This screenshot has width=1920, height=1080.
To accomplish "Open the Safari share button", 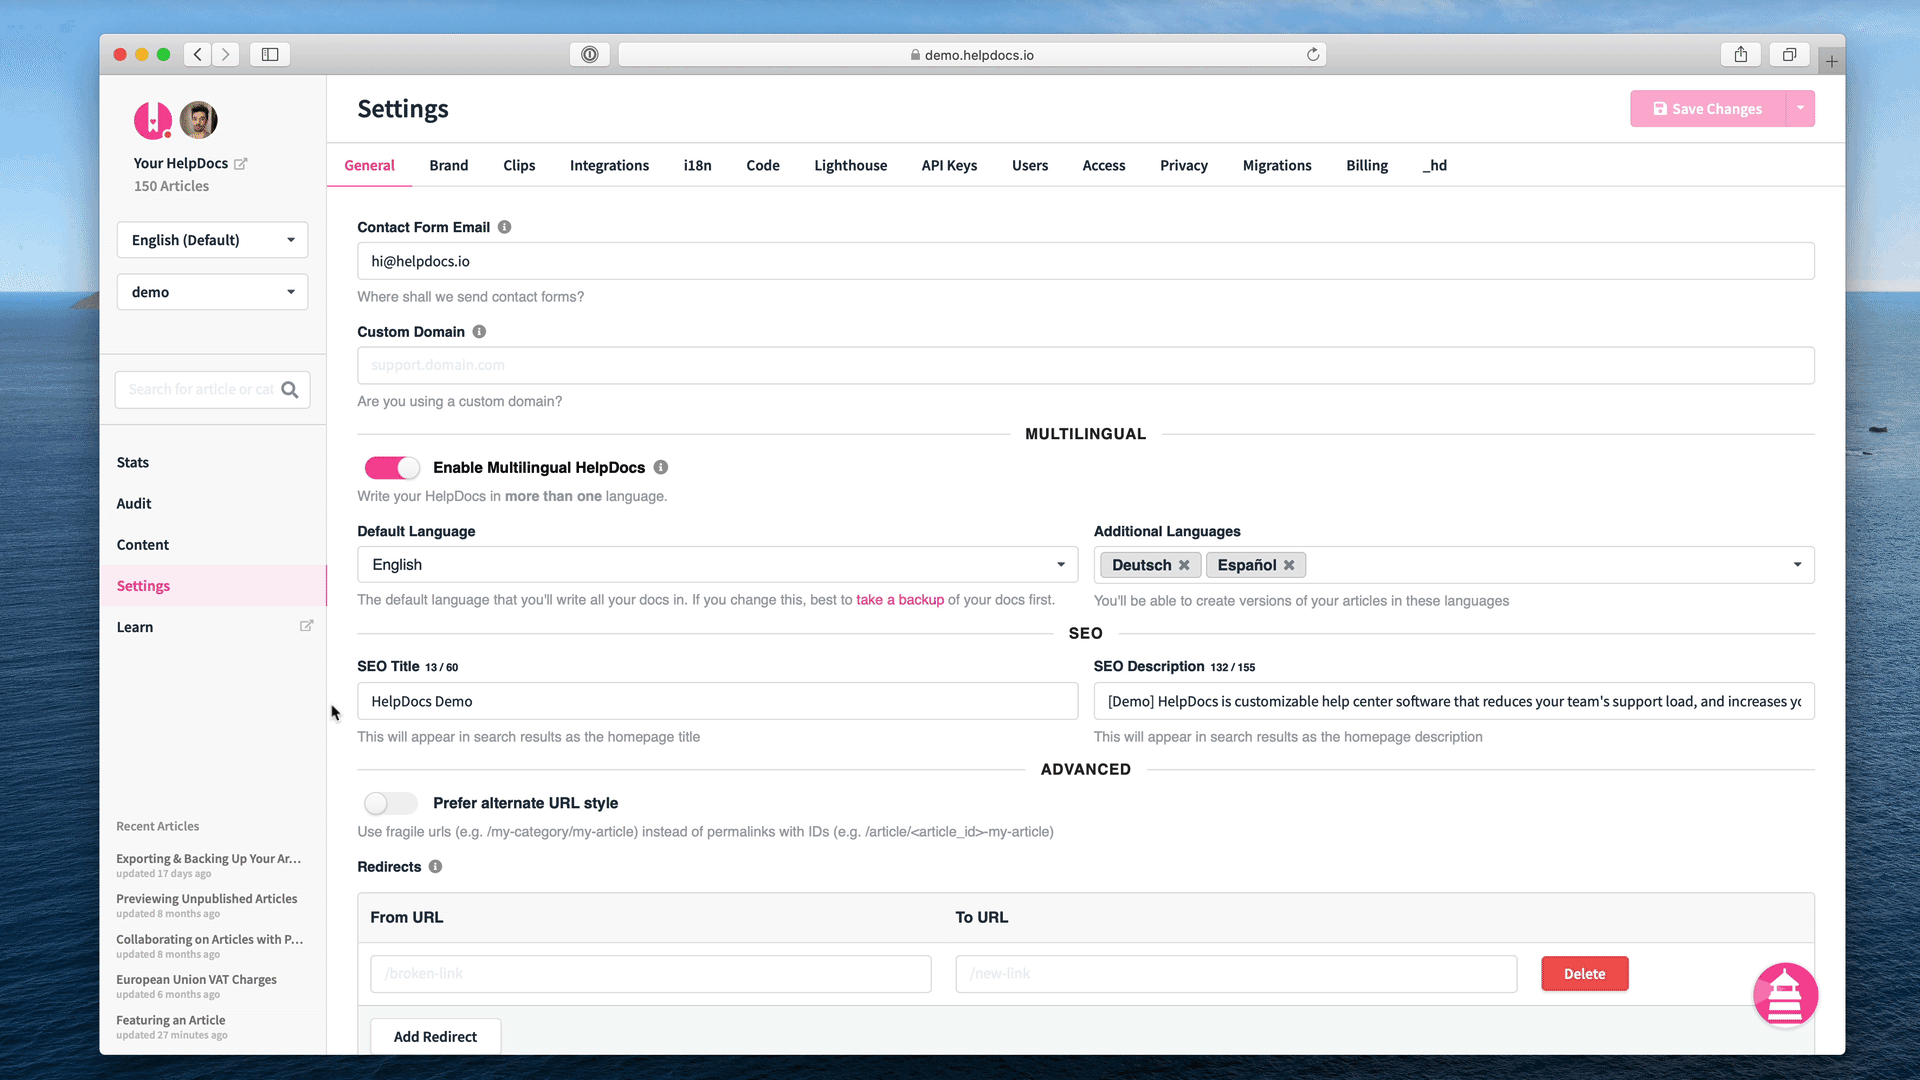I will point(1741,54).
